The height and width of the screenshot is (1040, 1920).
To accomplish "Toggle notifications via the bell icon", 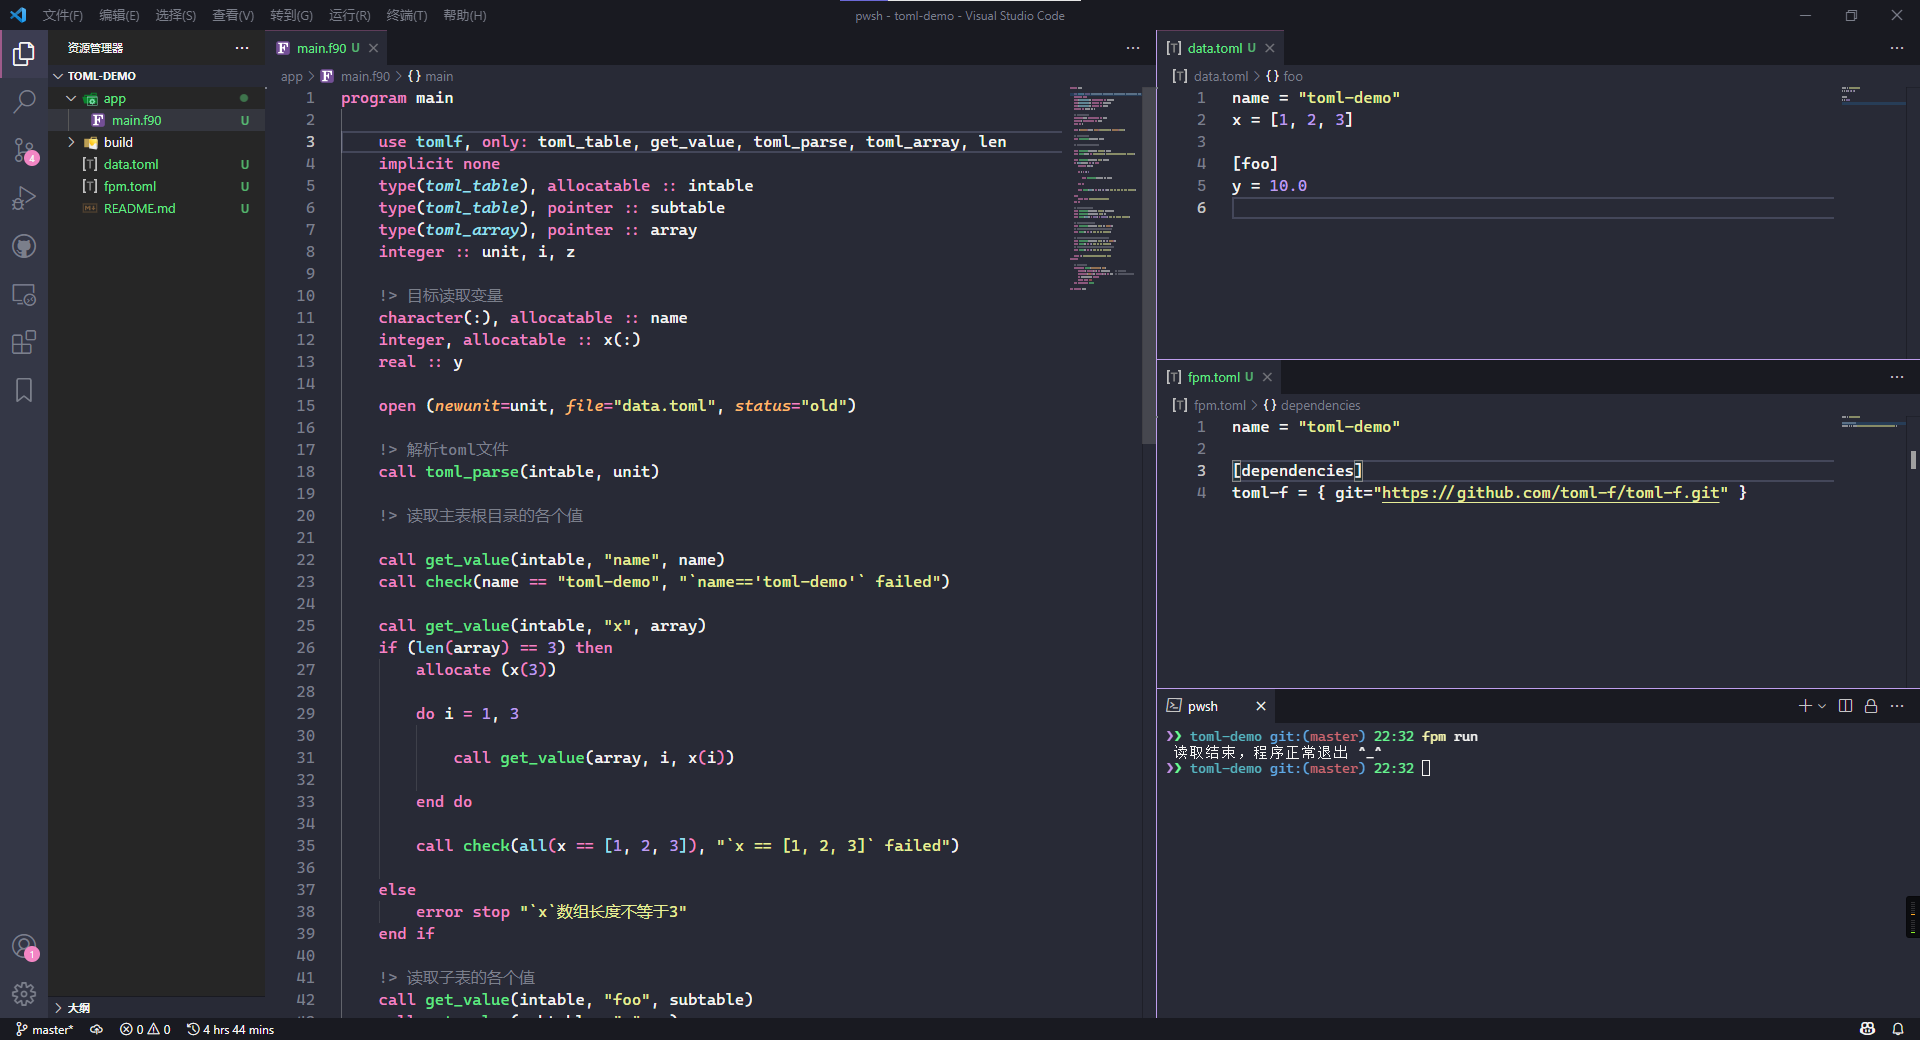I will pyautogui.click(x=1899, y=1029).
